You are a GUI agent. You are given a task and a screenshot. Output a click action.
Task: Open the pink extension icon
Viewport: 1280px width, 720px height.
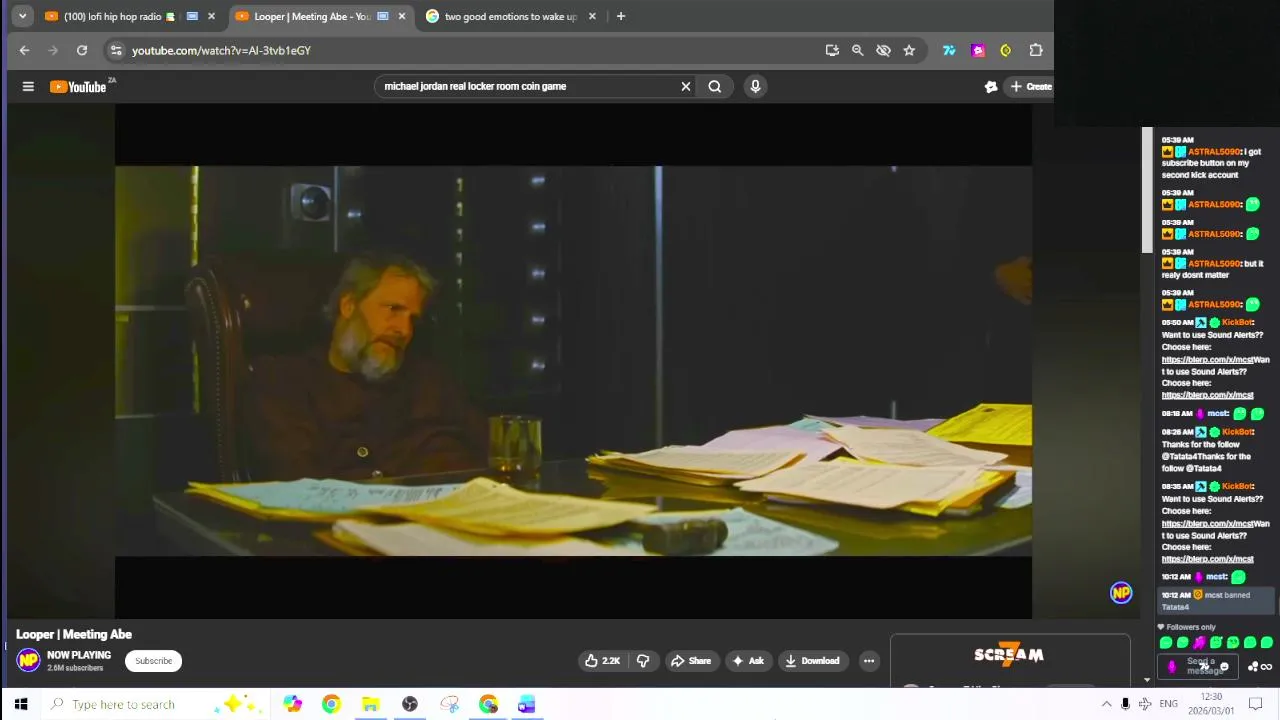pos(978,50)
